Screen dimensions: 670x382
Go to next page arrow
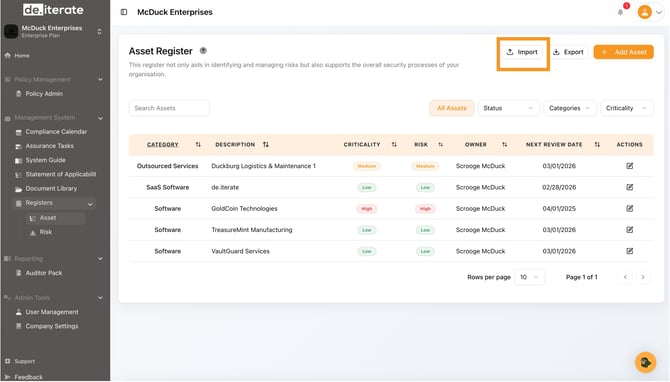coord(643,277)
